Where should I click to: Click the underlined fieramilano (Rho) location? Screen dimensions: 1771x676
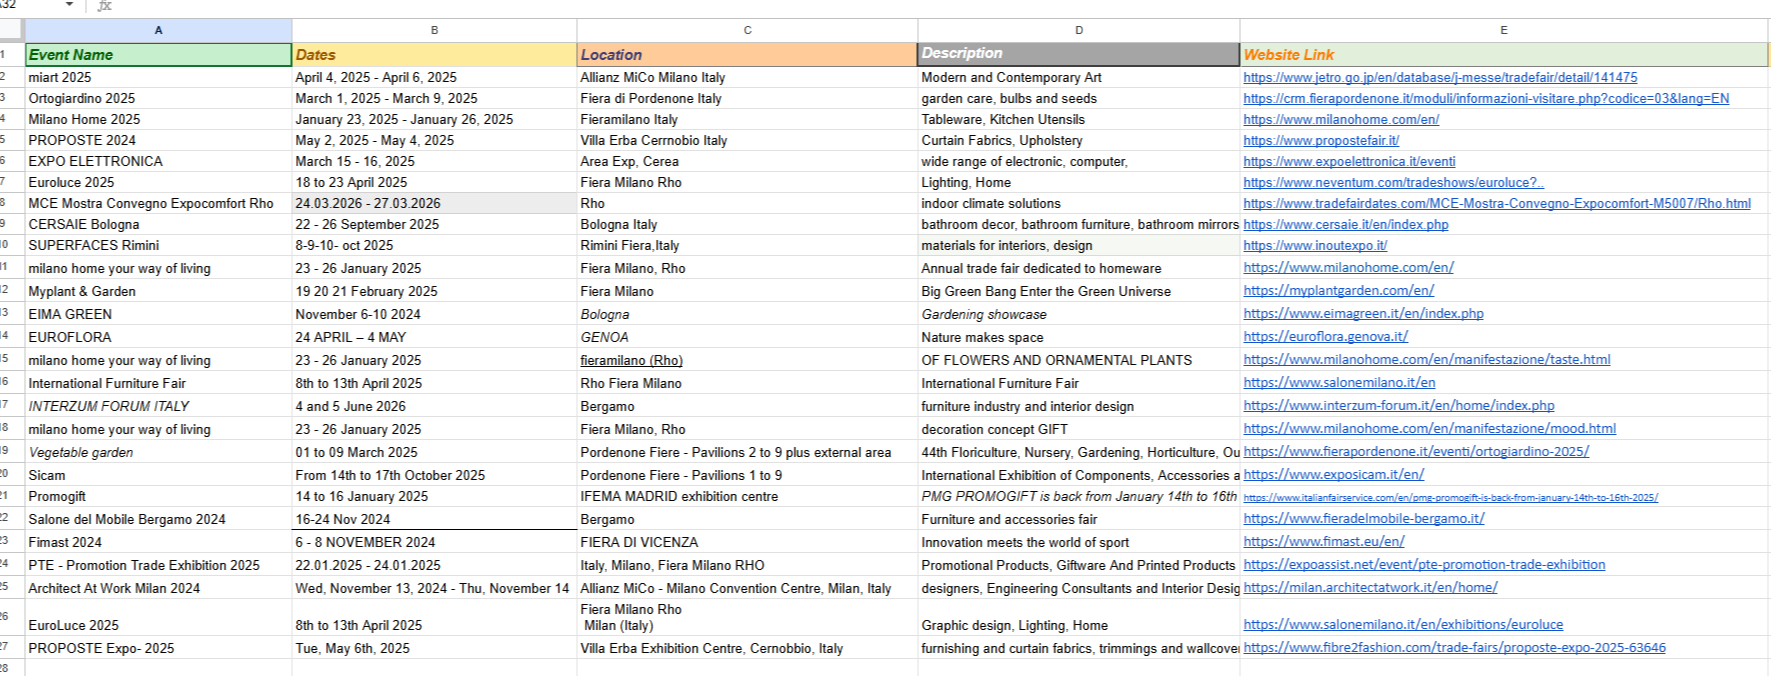coord(631,361)
